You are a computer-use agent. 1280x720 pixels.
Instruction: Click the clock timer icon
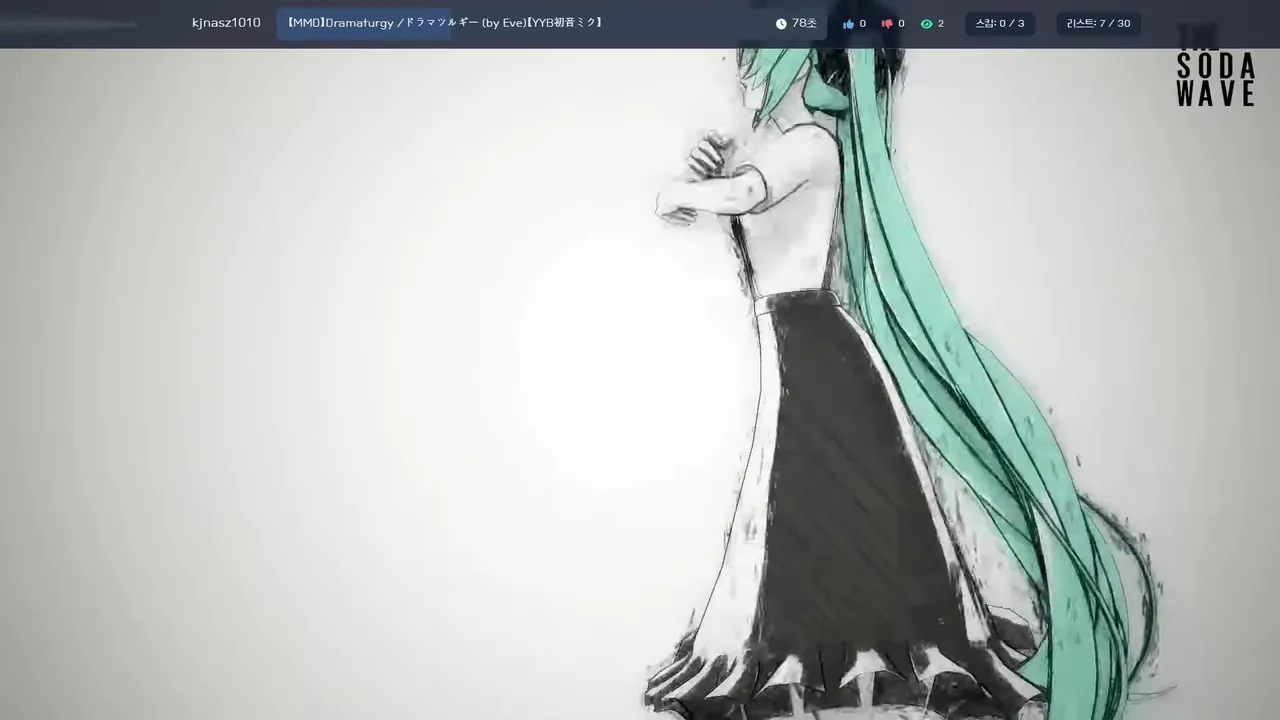click(781, 24)
